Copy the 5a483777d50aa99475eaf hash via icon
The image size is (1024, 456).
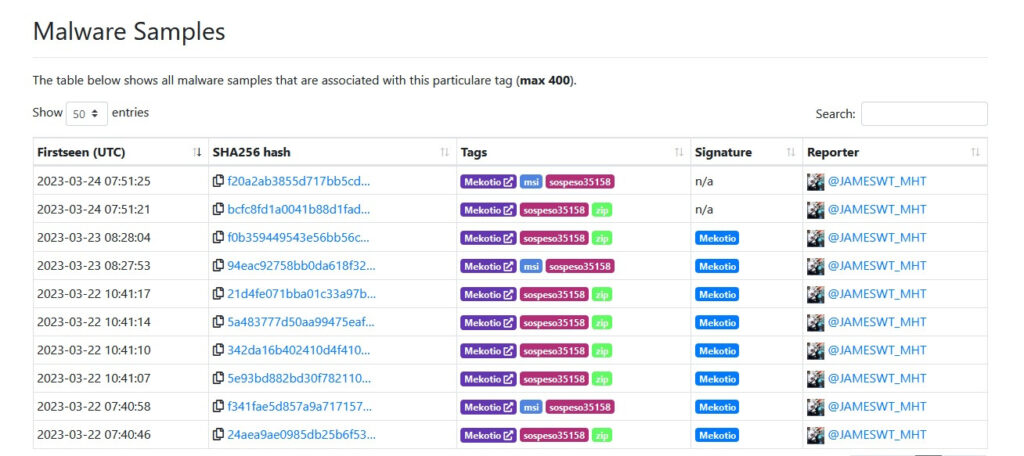218,323
